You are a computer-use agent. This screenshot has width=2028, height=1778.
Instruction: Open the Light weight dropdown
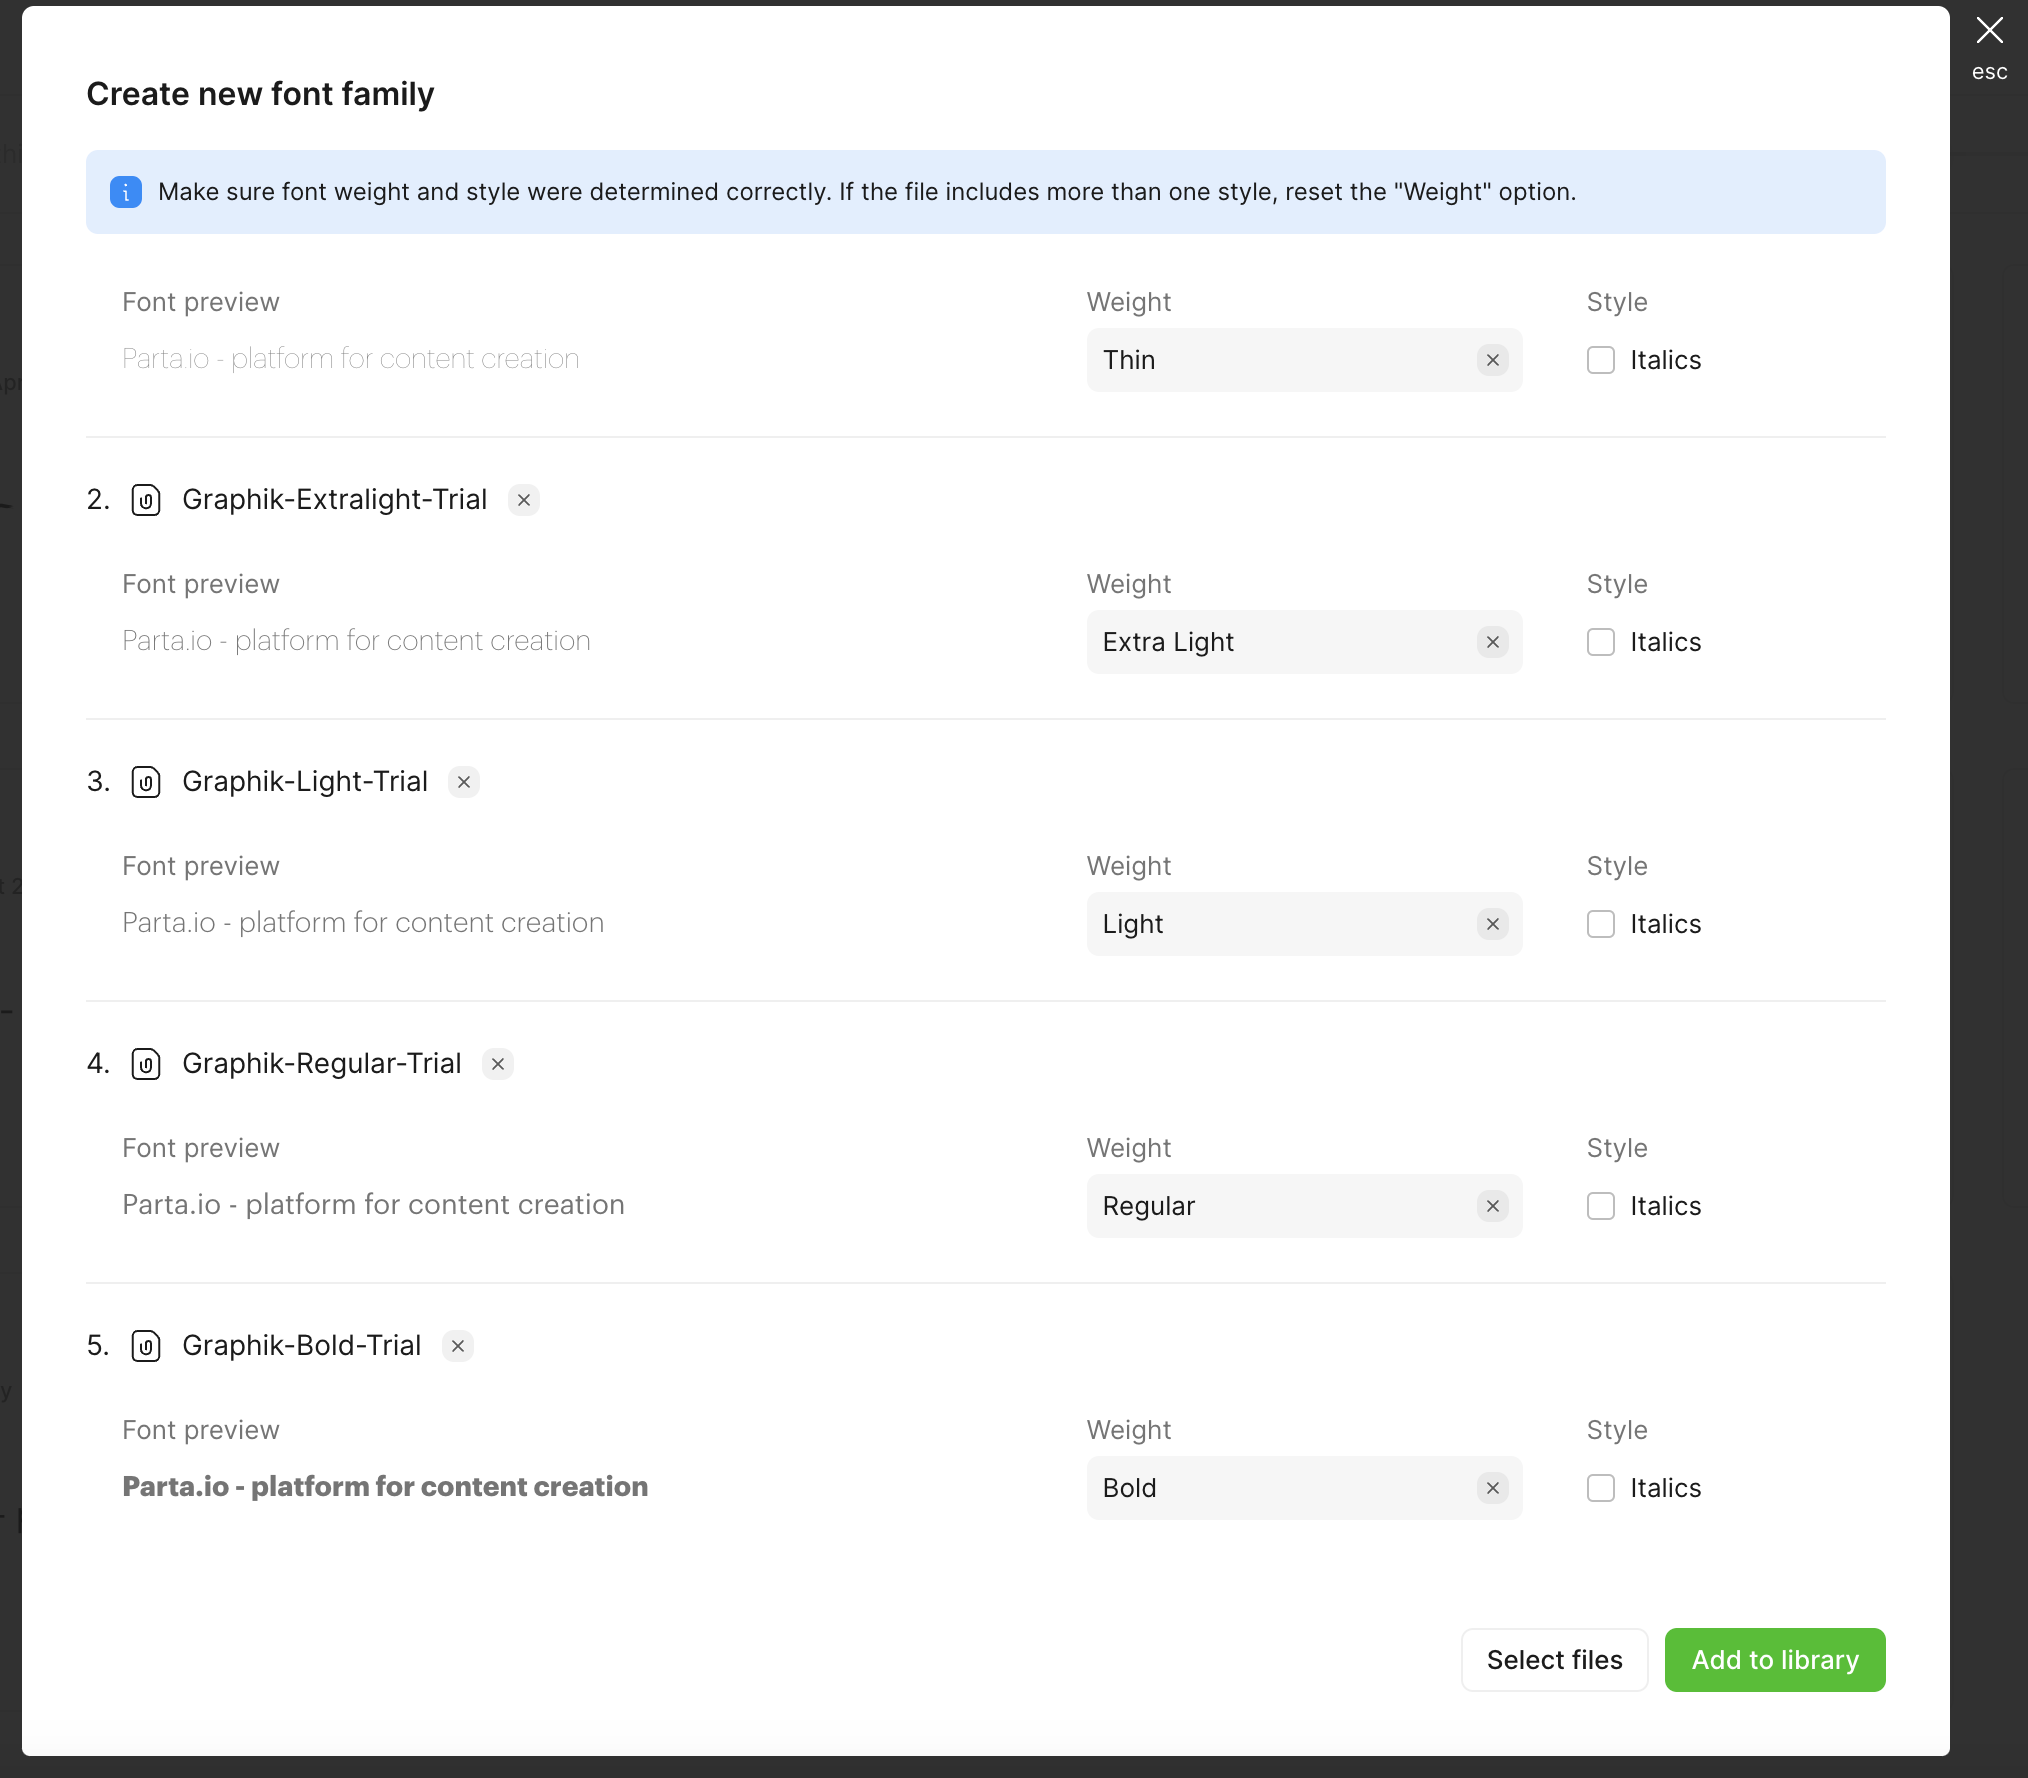[x=1304, y=924]
